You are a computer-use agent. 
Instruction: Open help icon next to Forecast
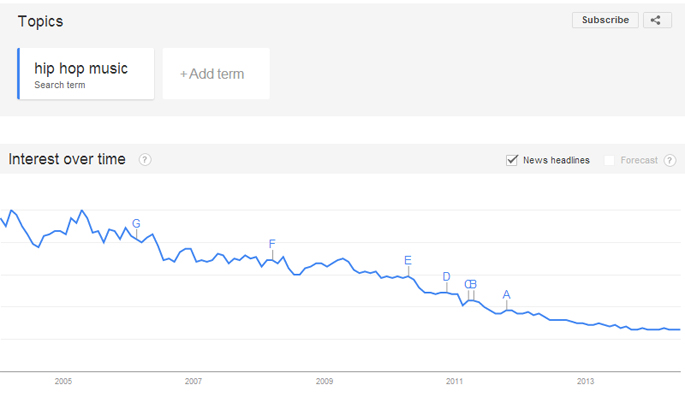670,160
